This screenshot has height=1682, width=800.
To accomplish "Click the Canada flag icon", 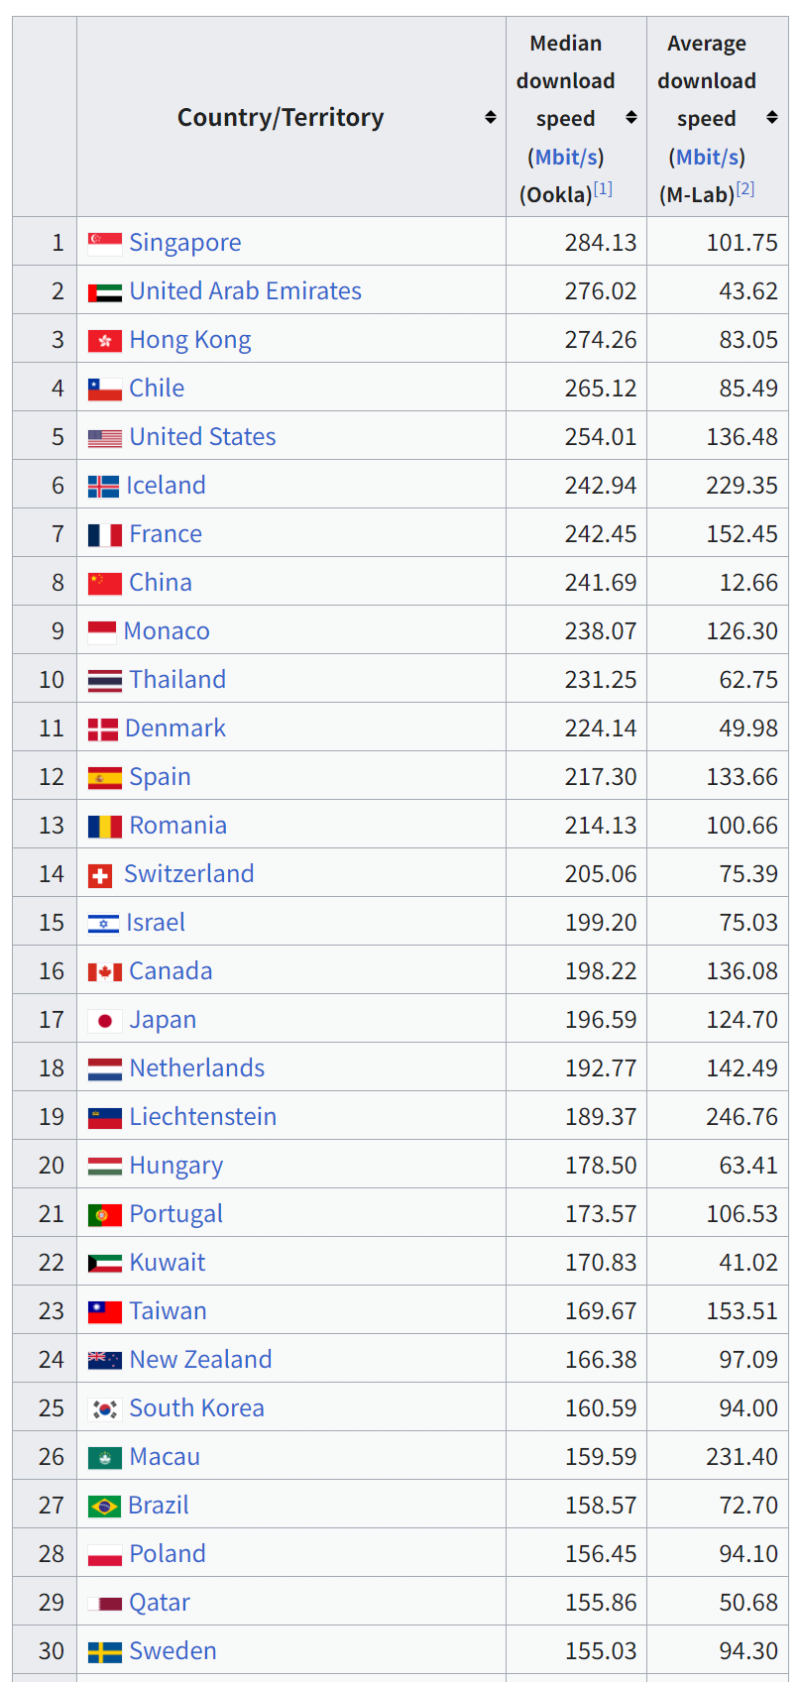I will coord(105,972).
